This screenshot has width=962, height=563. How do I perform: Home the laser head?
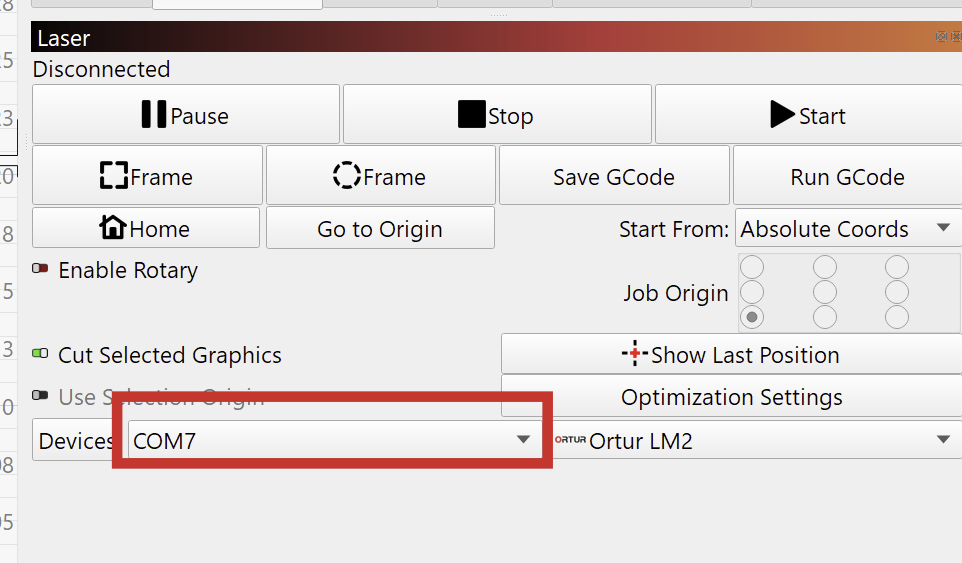[x=146, y=228]
